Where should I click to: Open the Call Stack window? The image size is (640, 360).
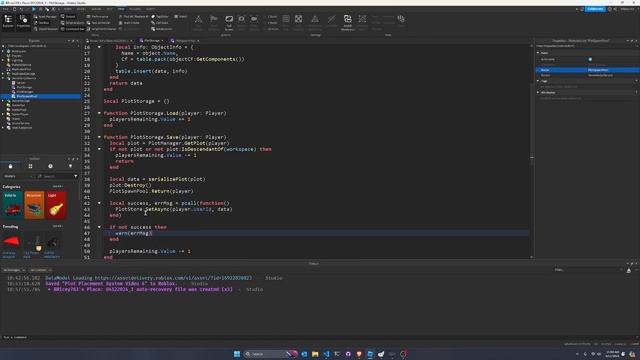[160, 23]
